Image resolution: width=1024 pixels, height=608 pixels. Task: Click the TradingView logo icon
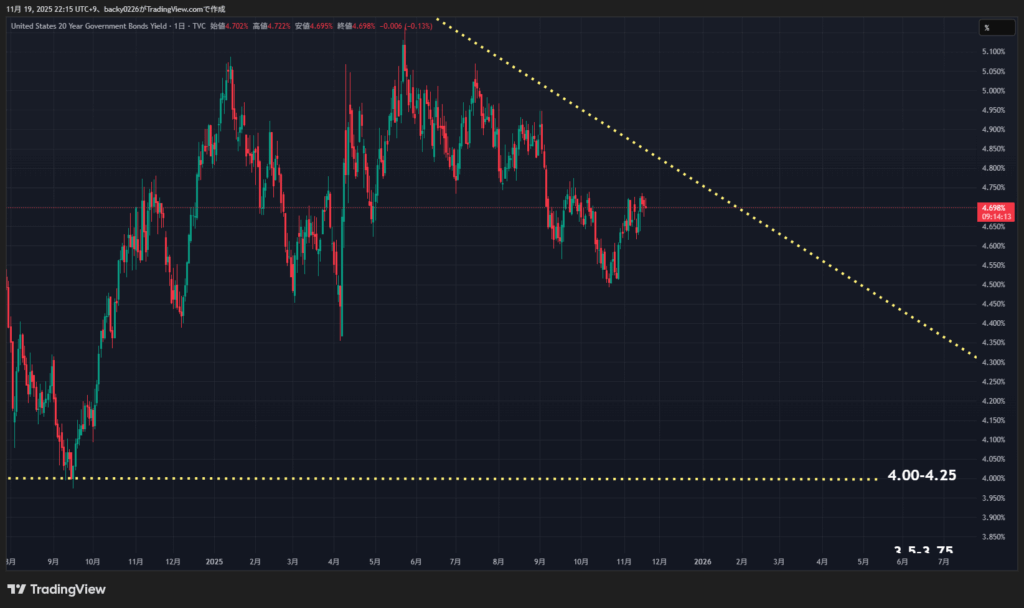(x=17, y=589)
